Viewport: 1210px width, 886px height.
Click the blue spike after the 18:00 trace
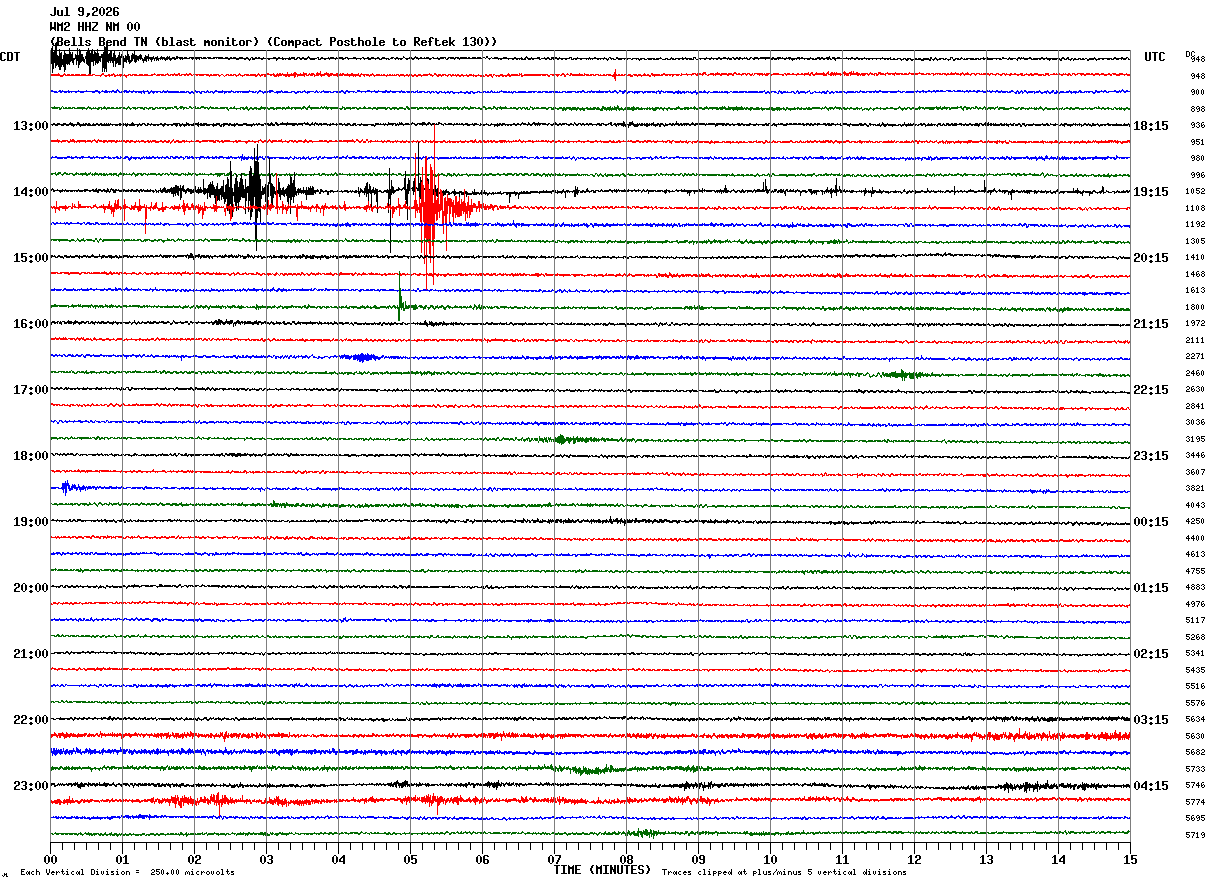click(x=67, y=487)
